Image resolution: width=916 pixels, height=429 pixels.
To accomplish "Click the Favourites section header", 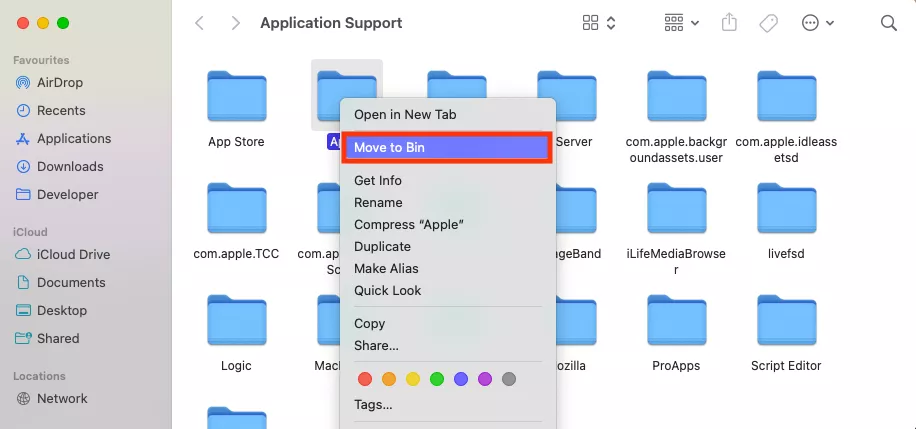I will pyautogui.click(x=41, y=60).
